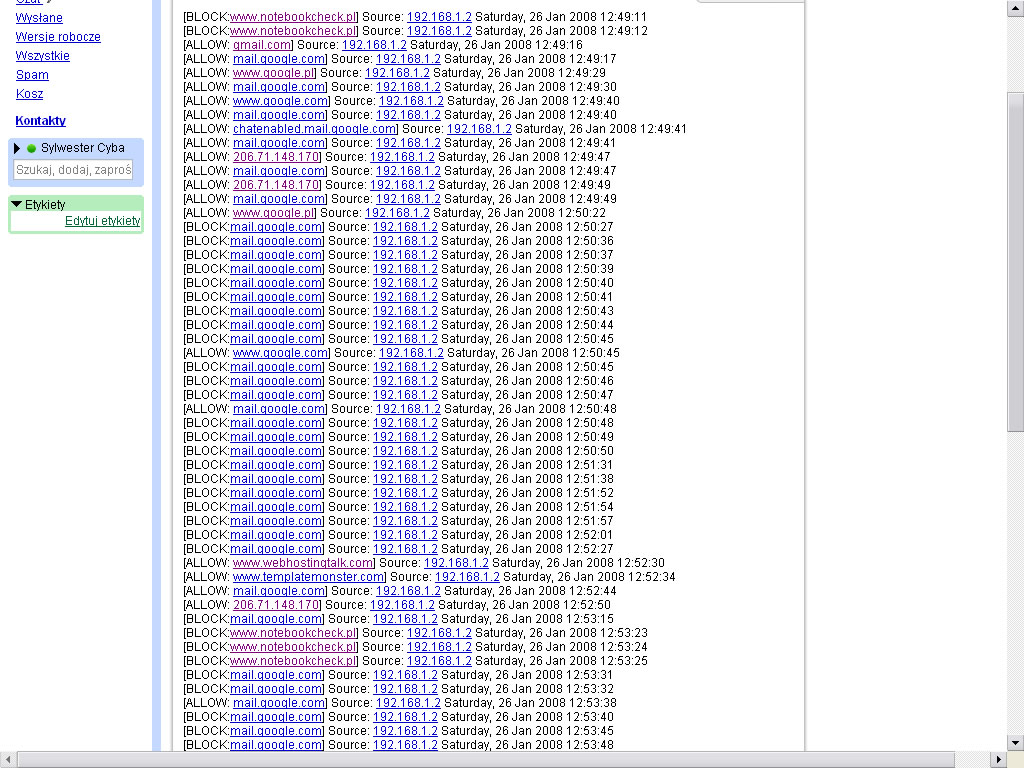Open the Wszystkie mail folder
Image resolution: width=1024 pixels, height=768 pixels.
(42, 56)
